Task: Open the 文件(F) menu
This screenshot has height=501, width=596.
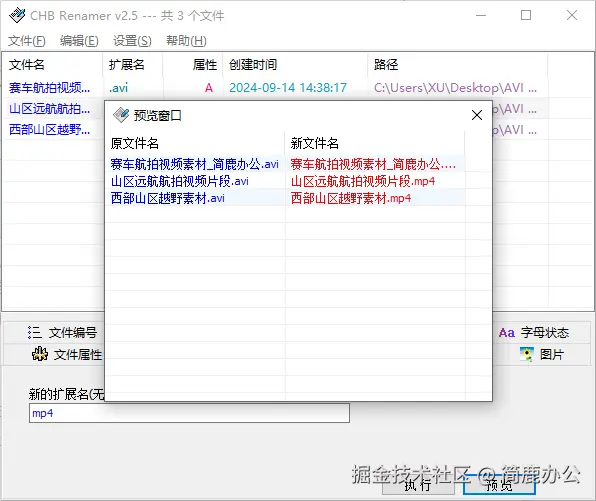Action: [27, 40]
